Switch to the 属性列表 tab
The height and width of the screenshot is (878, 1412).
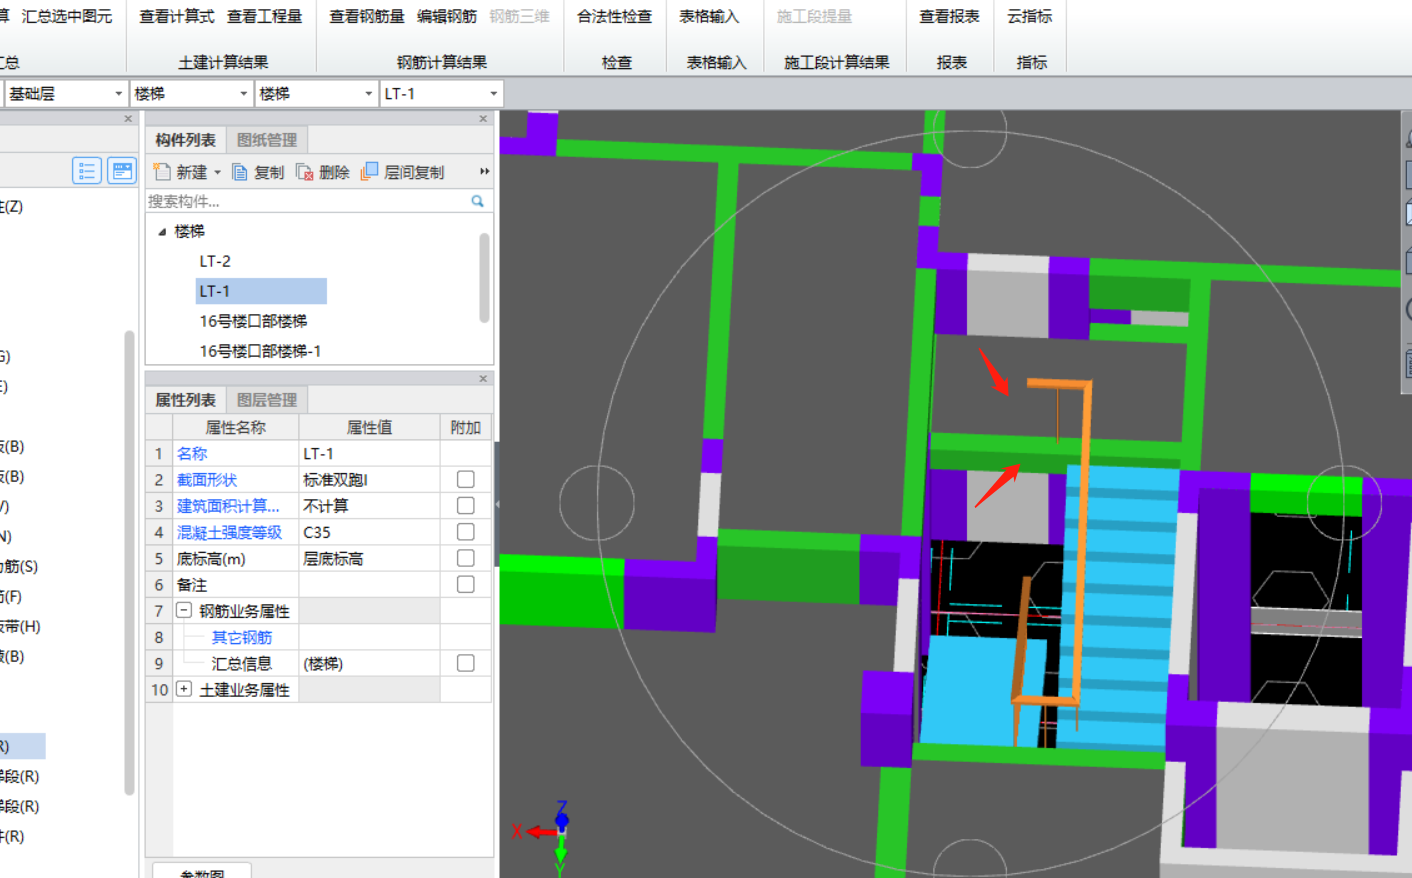click(x=185, y=400)
